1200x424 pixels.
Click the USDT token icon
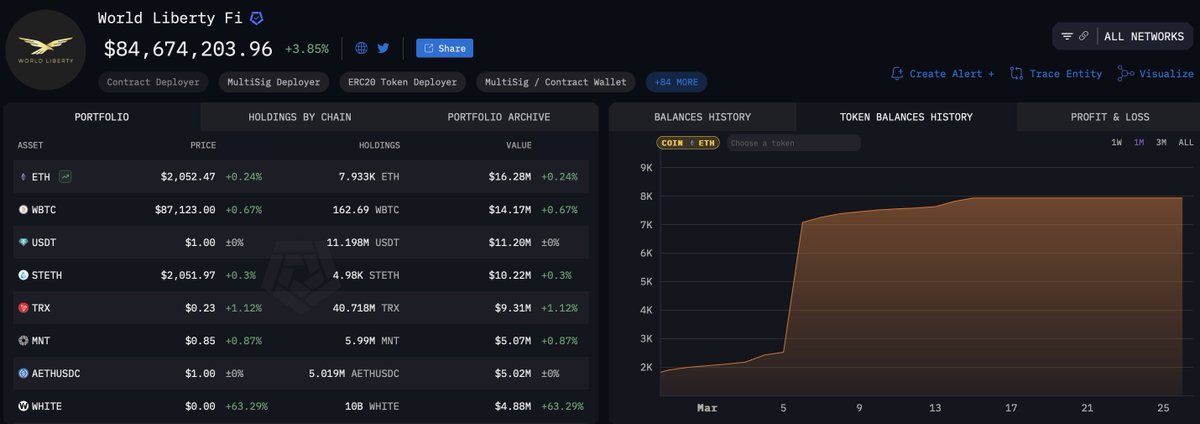(23, 243)
